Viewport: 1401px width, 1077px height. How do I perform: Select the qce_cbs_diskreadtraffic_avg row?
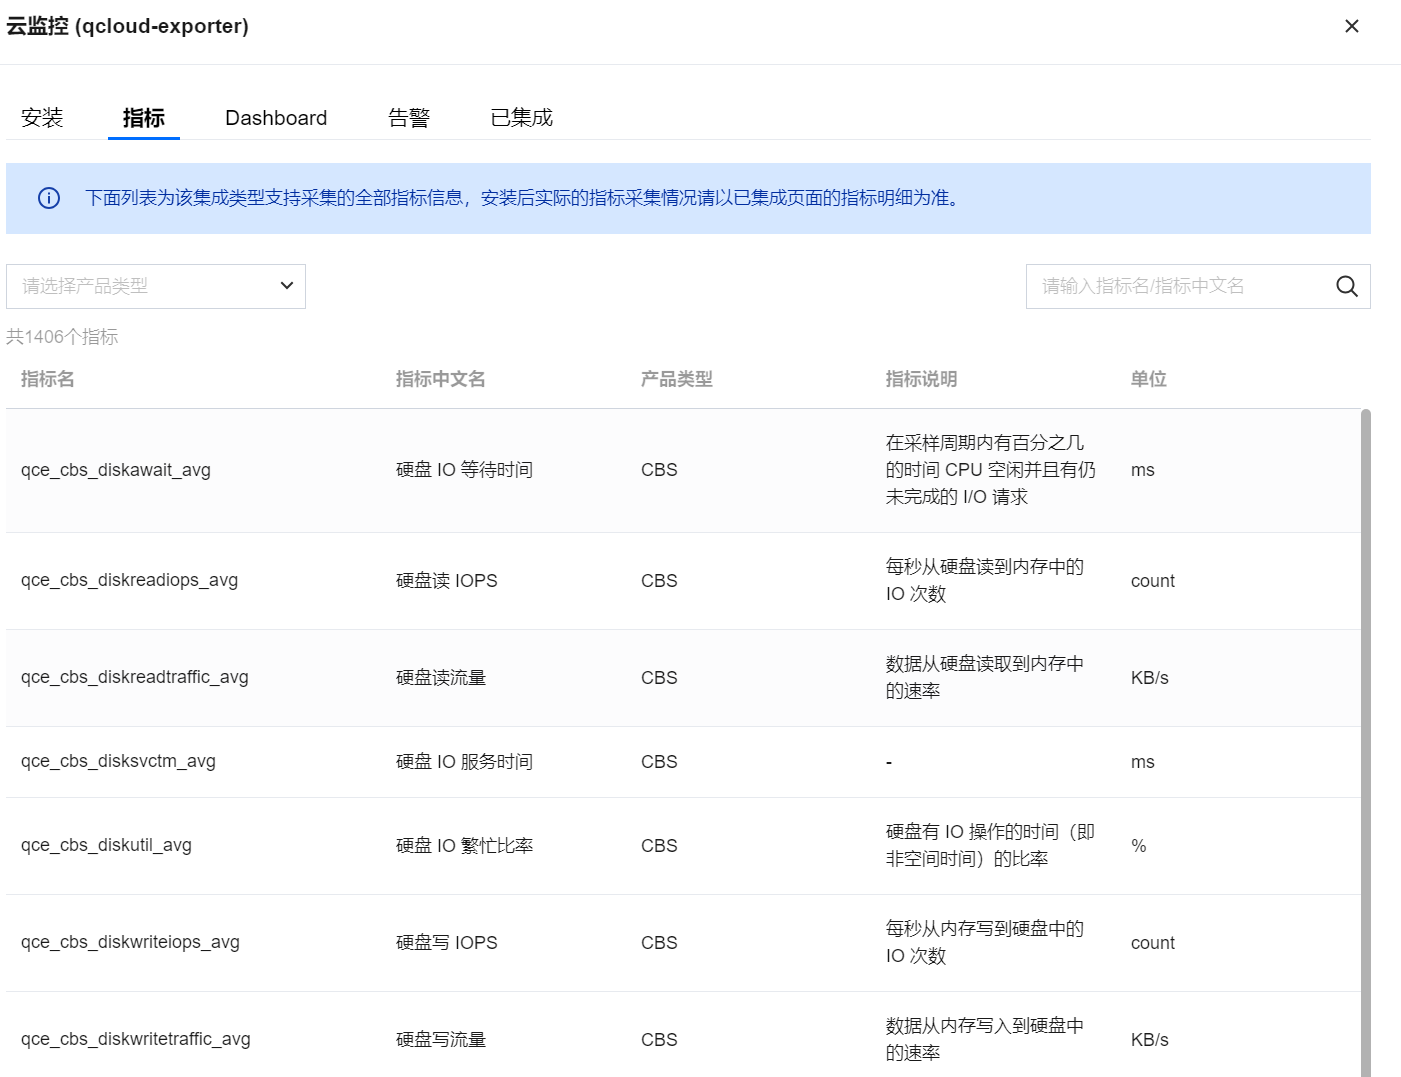(x=135, y=677)
